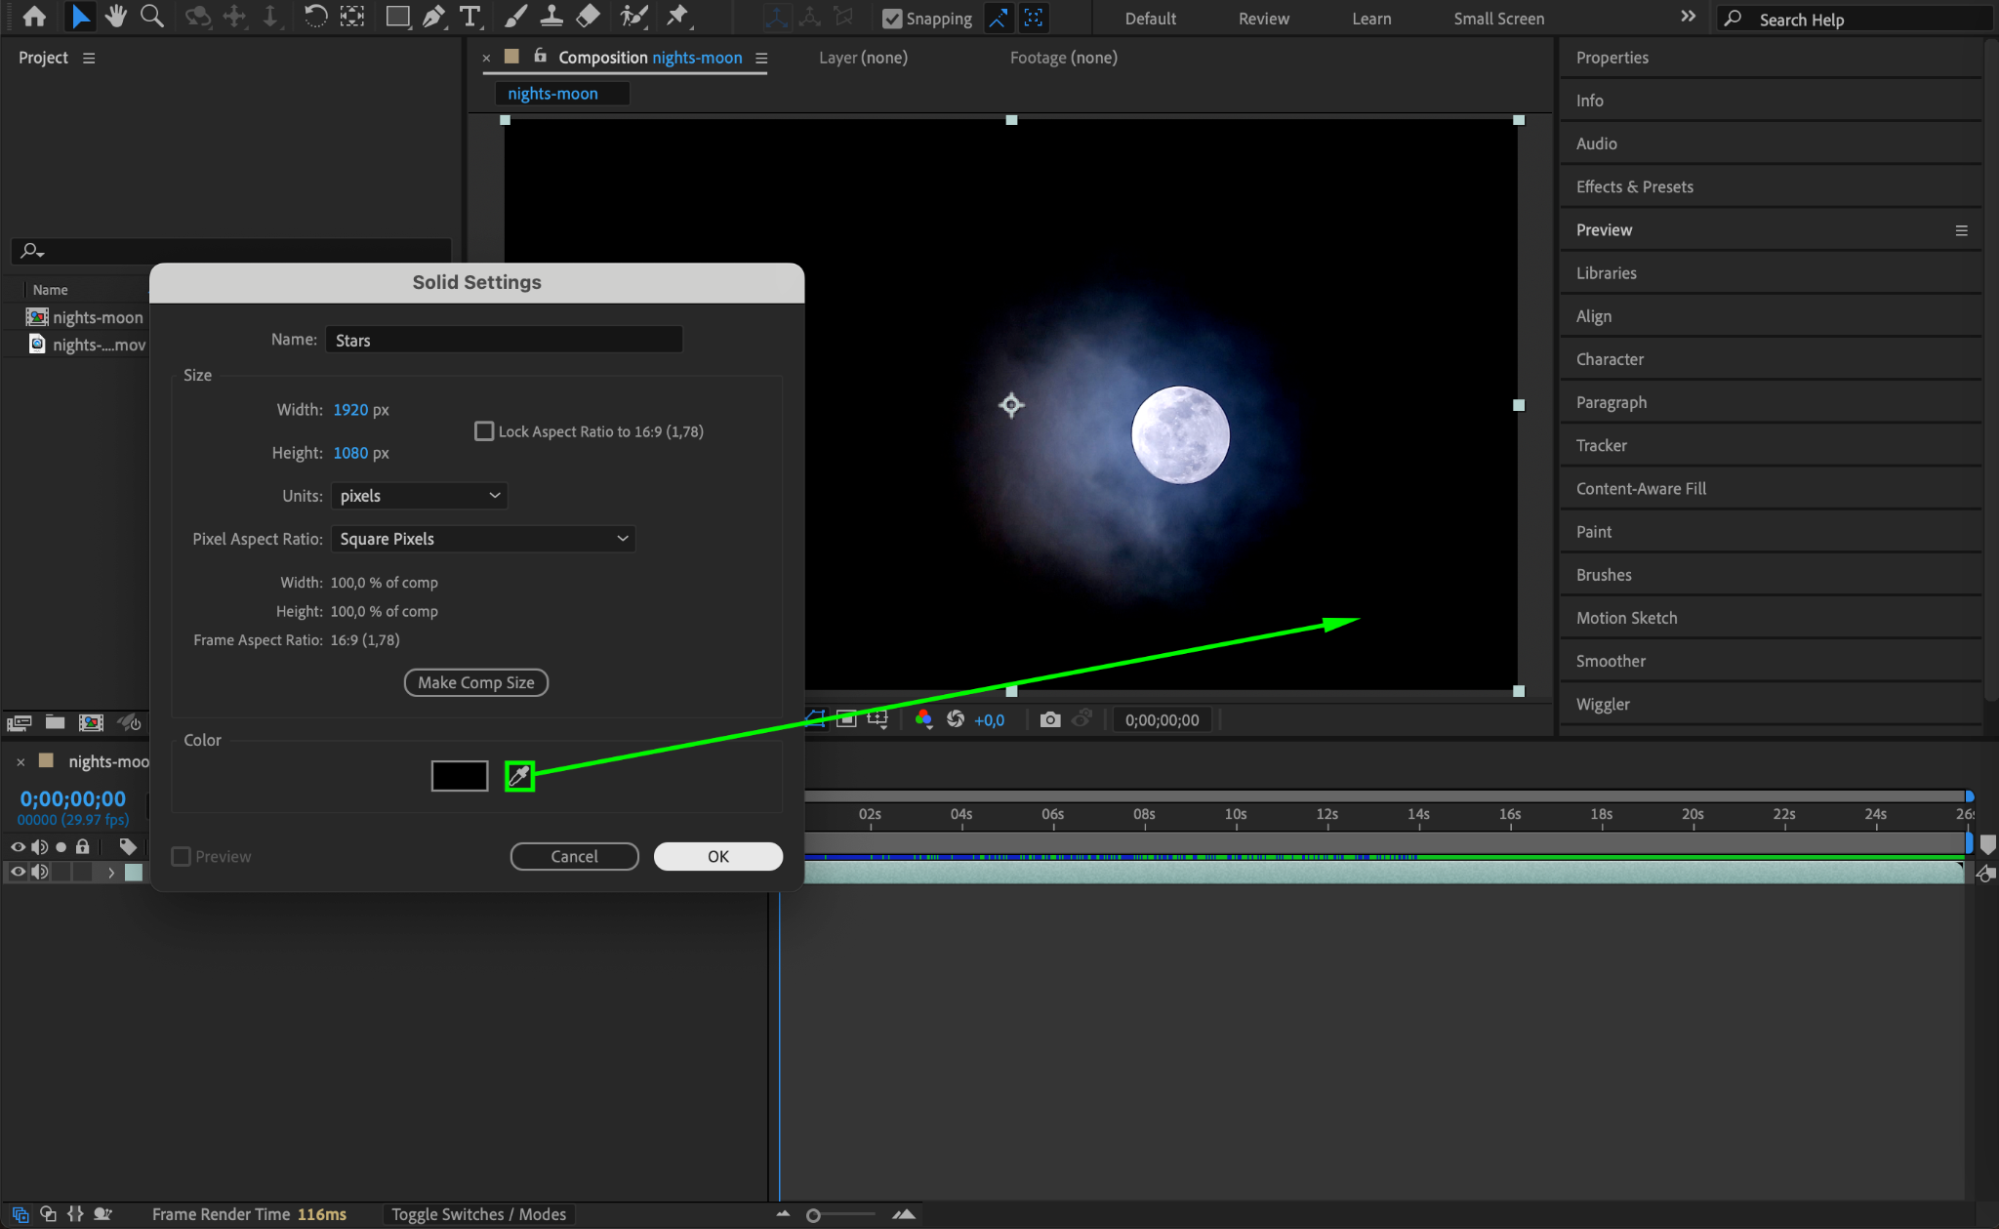1999x1229 pixels.
Task: Click the black color swatch
Action: coord(459,776)
